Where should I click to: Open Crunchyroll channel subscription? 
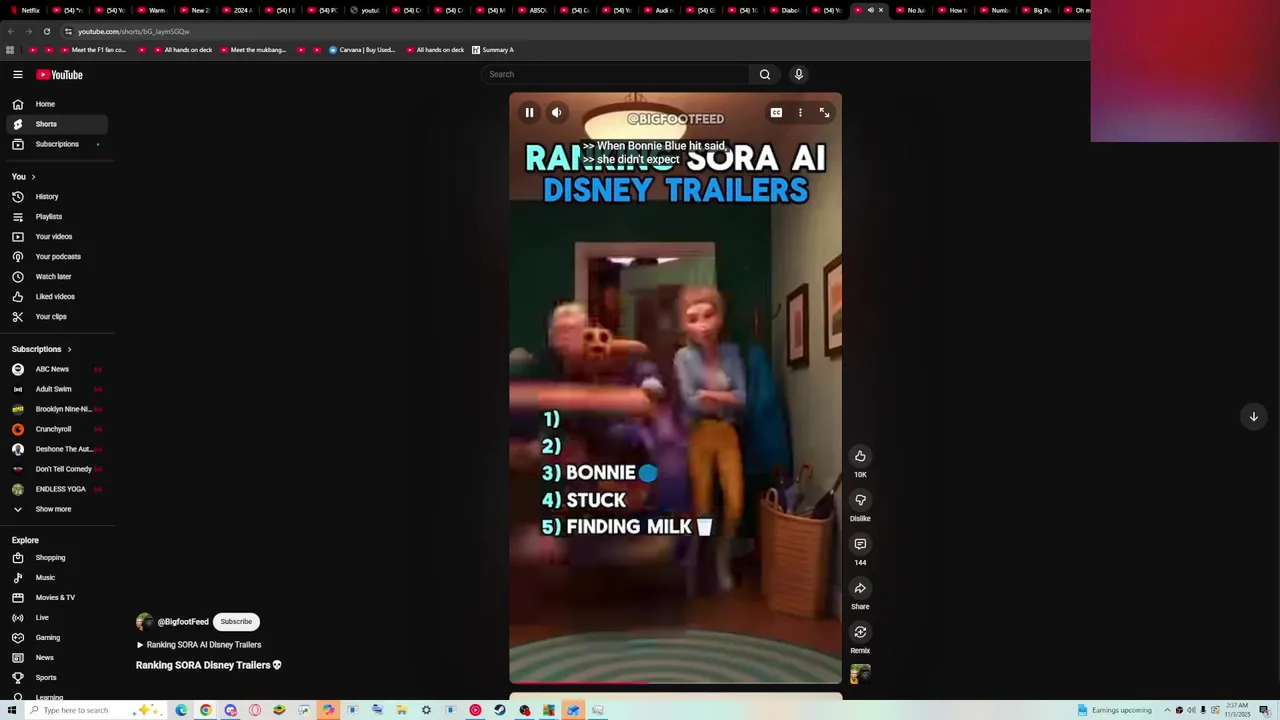(57, 429)
